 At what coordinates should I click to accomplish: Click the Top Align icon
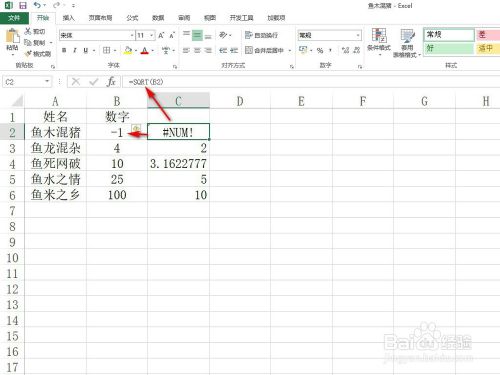[x=186, y=35]
